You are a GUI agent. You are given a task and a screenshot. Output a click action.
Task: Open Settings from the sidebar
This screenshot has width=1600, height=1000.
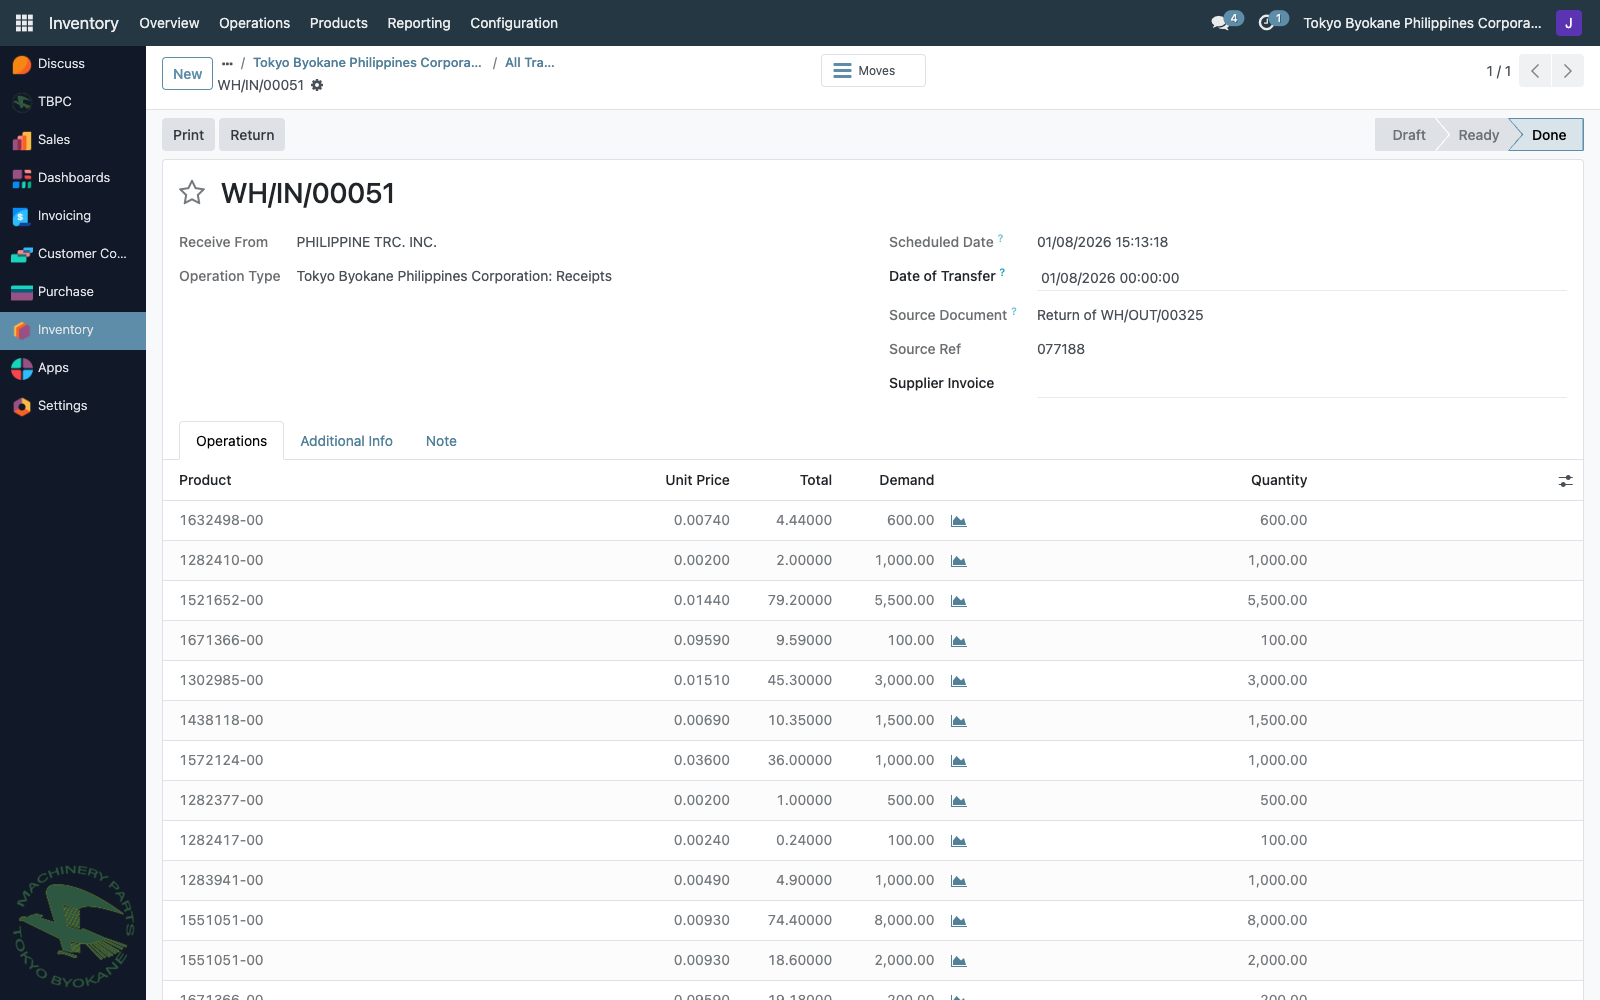73,406
